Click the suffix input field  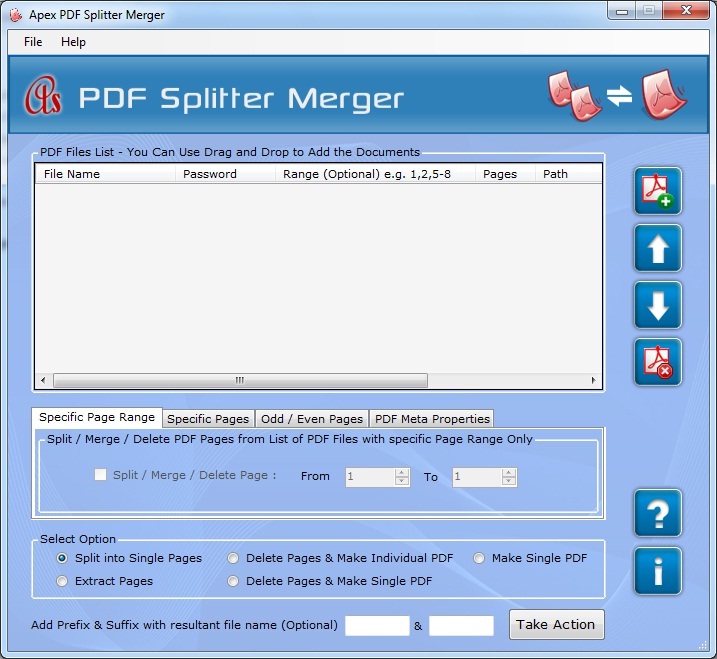point(461,626)
